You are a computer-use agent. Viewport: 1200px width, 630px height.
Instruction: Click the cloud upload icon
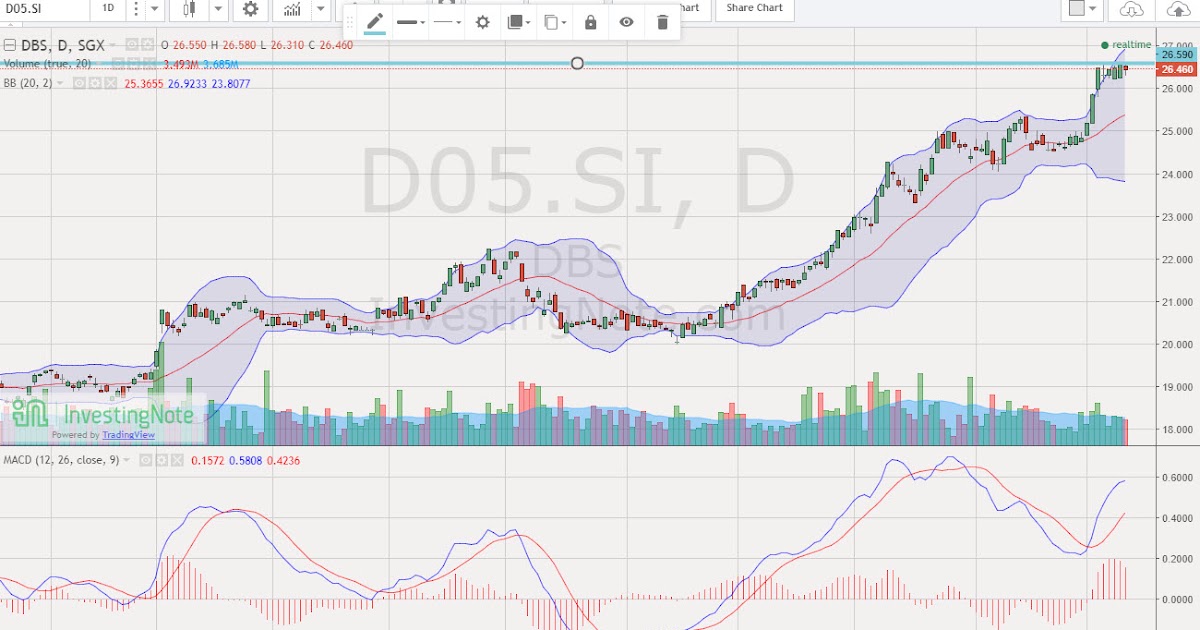click(x=1178, y=10)
